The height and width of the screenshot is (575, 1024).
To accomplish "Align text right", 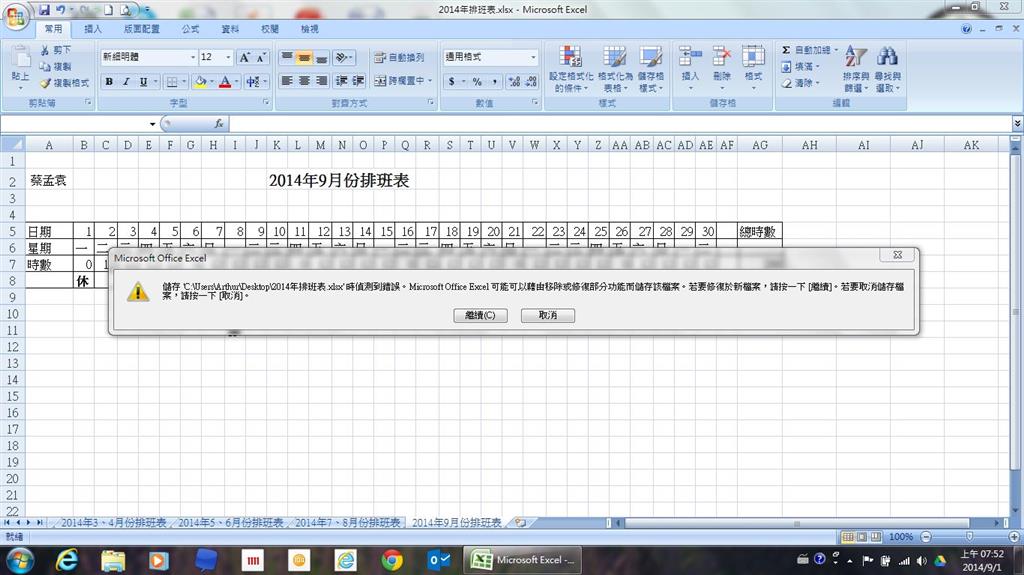I will click(x=321, y=81).
